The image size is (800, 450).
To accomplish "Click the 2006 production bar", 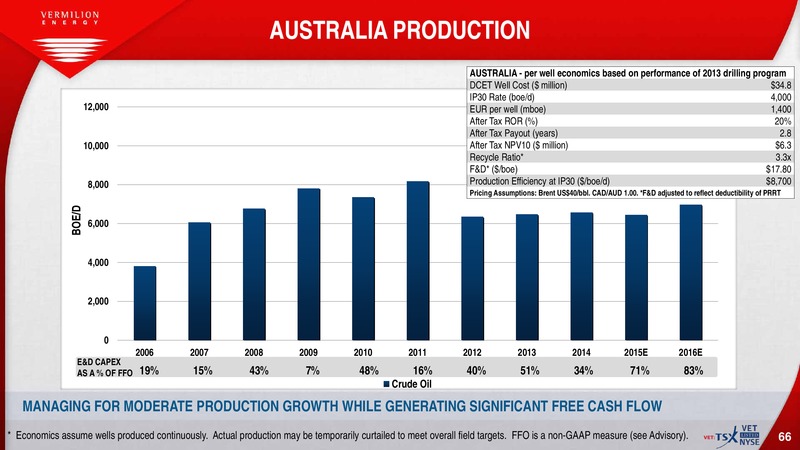I will (145, 303).
